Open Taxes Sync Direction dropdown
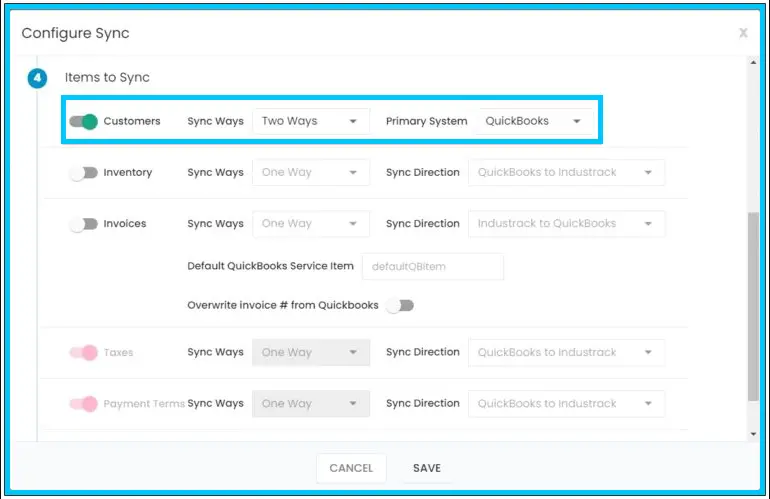770x499 pixels. tap(567, 352)
